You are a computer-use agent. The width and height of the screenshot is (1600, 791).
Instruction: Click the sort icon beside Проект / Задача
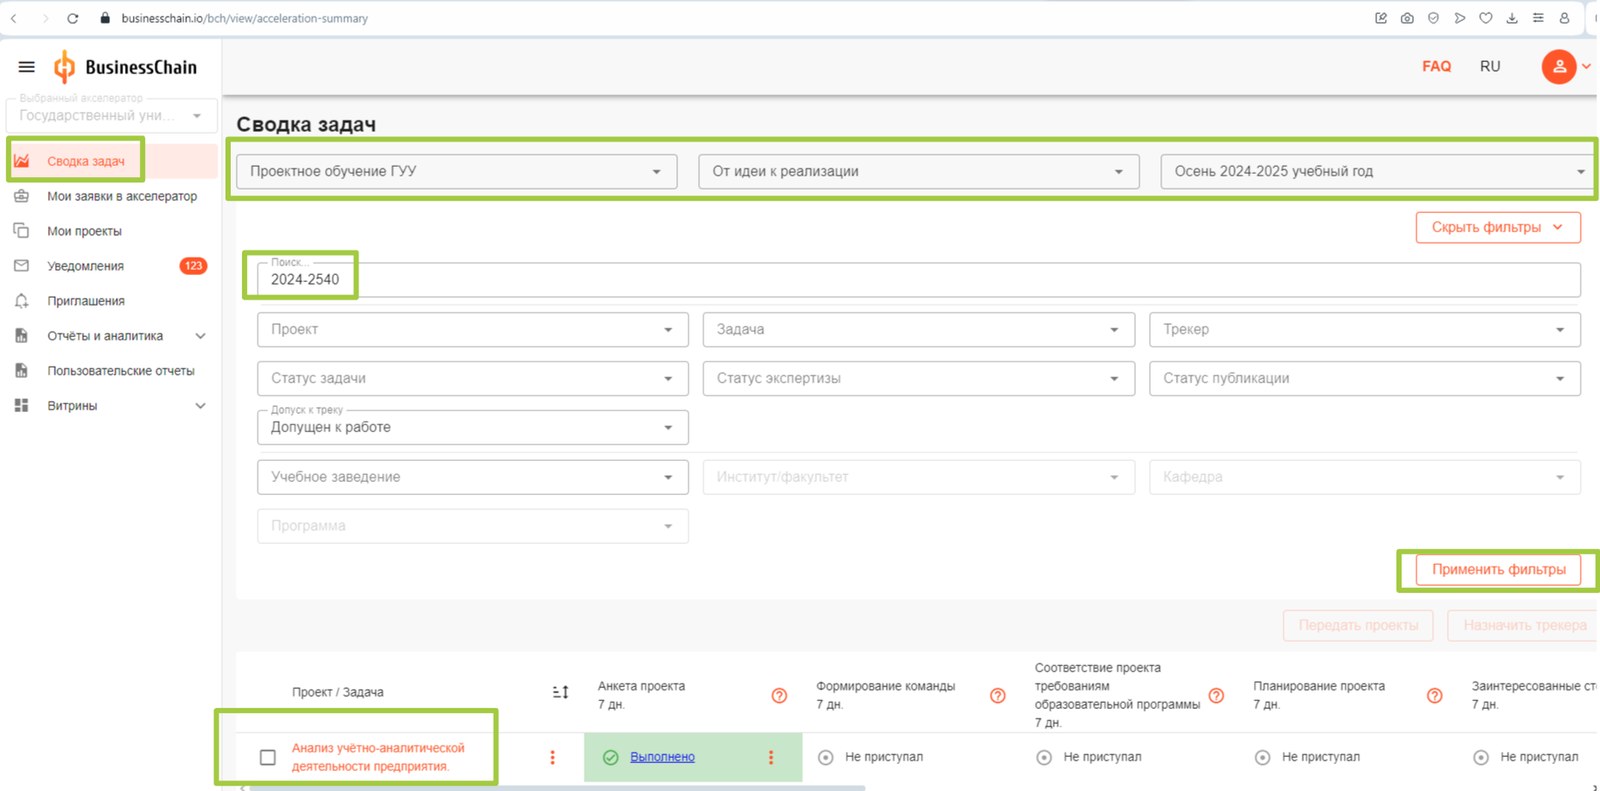coord(560,692)
